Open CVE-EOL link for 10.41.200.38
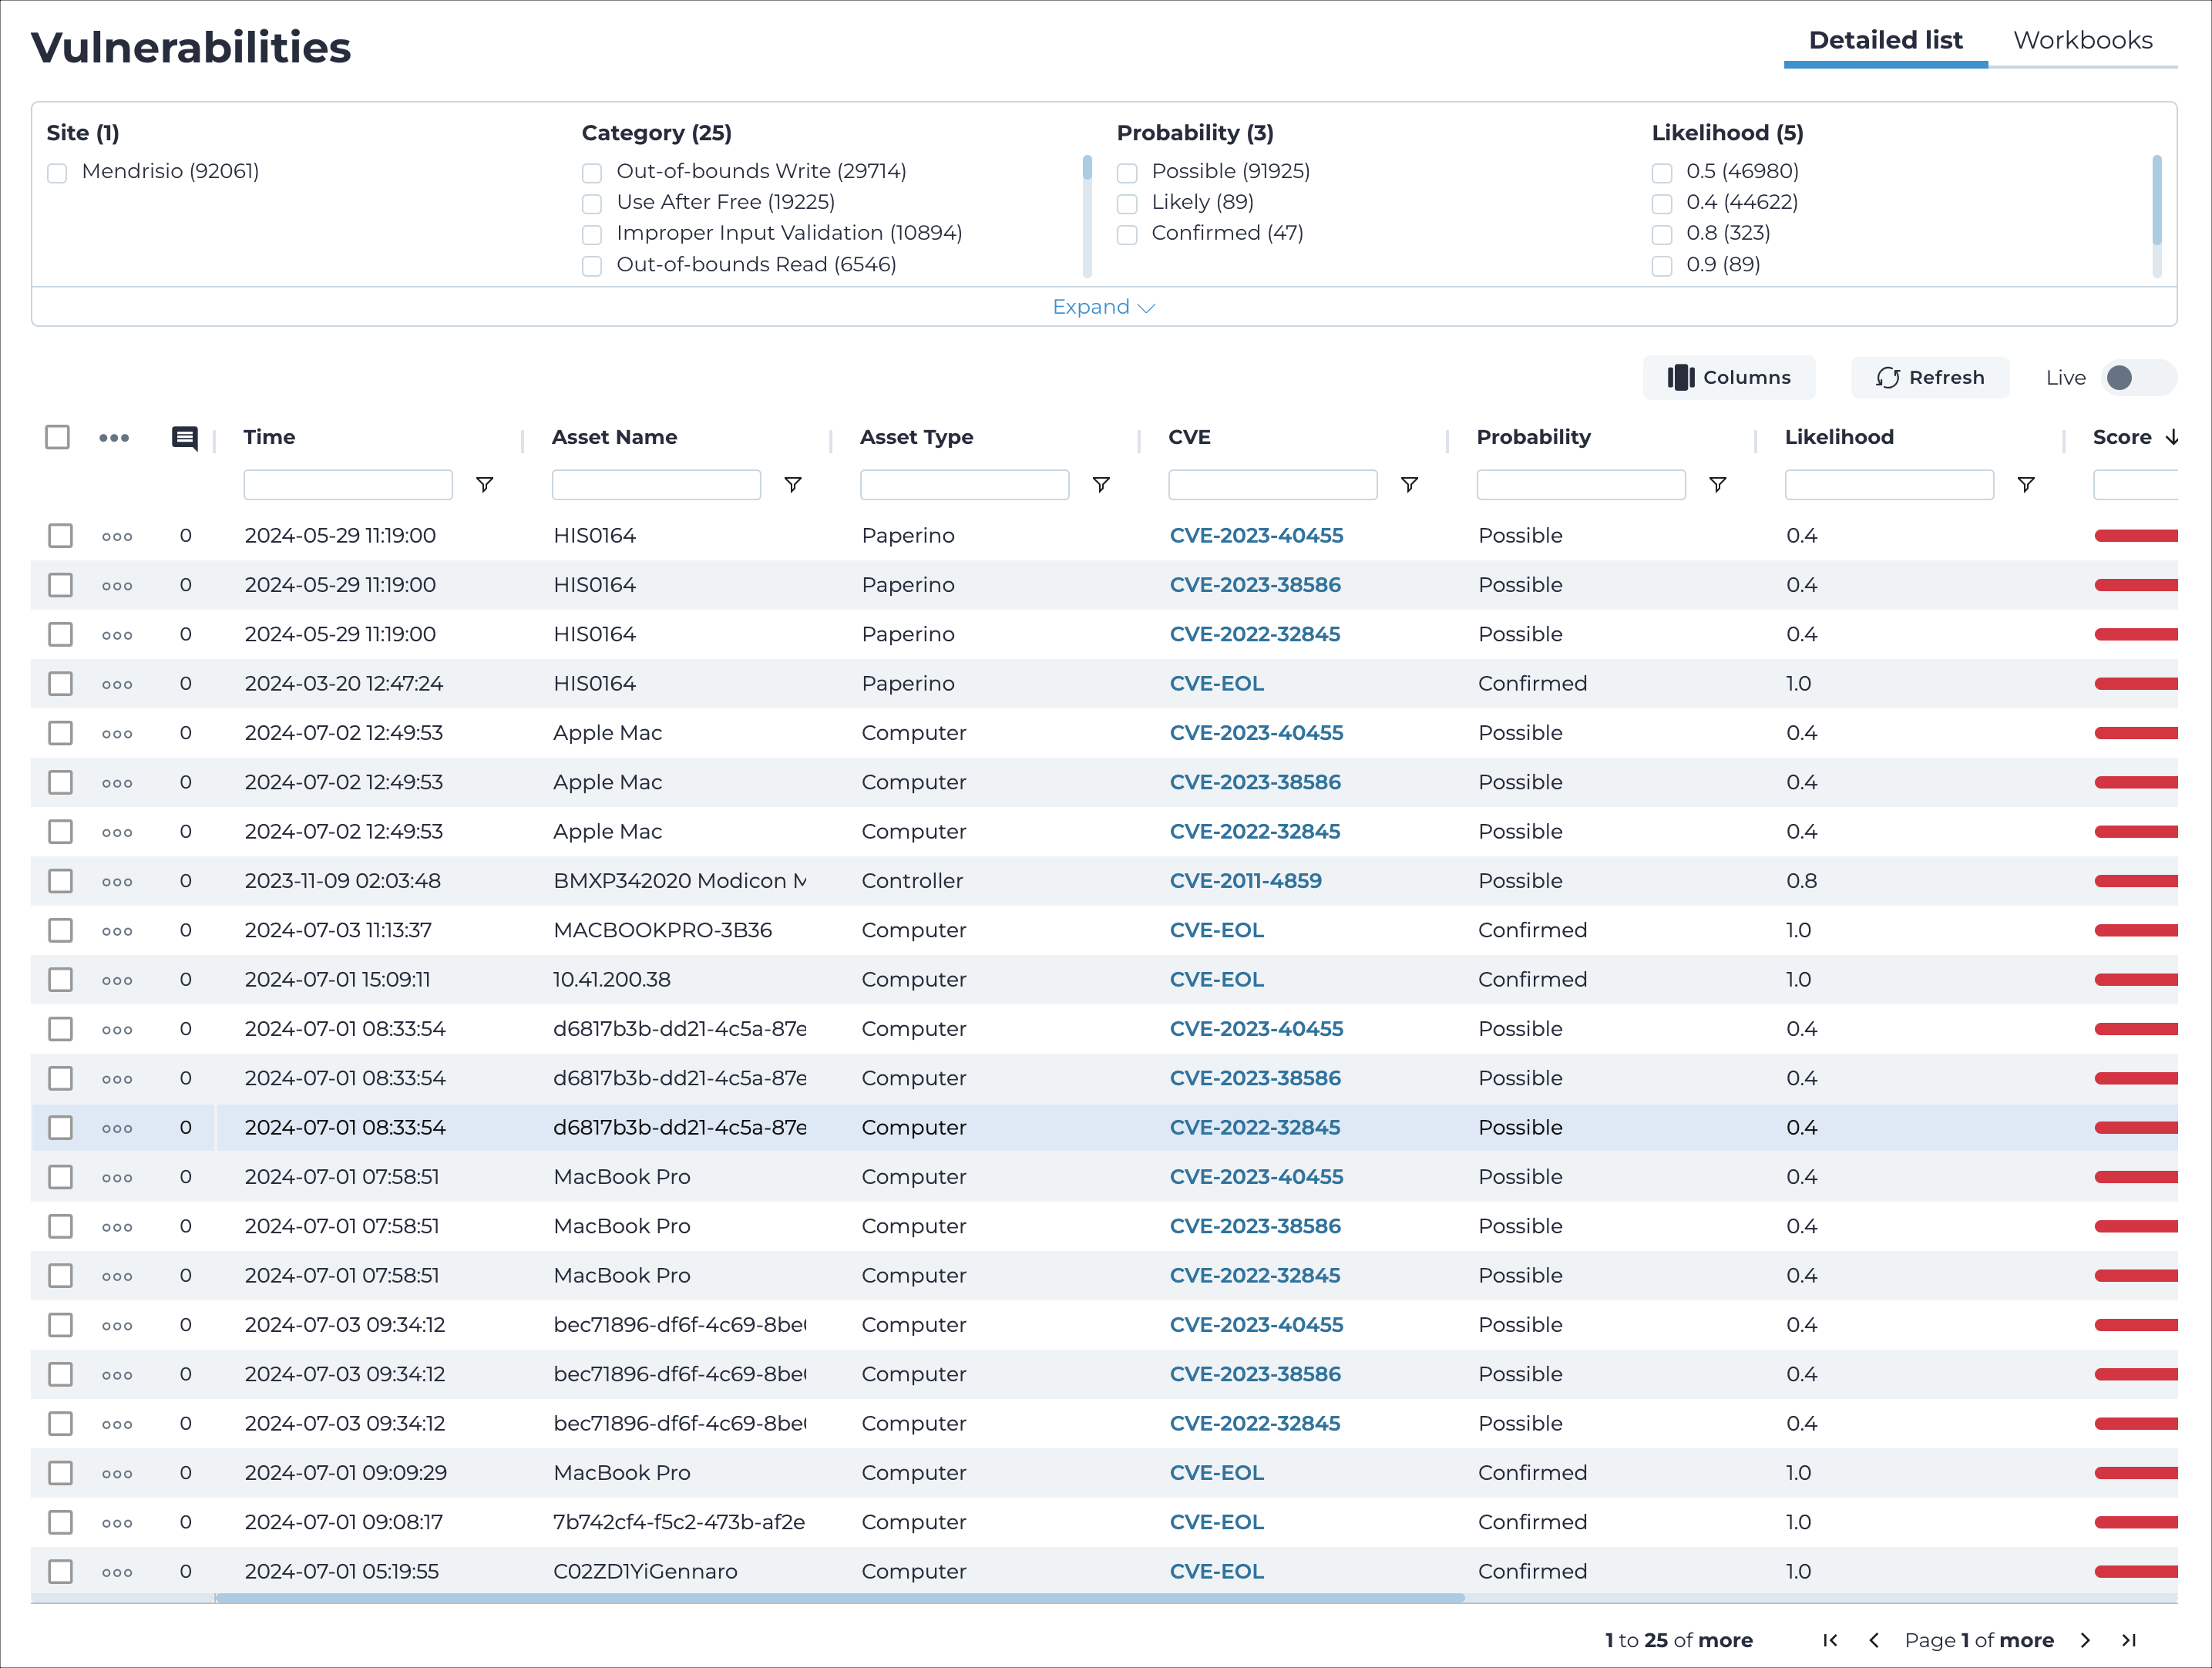Image resolution: width=2212 pixels, height=1668 pixels. pyautogui.click(x=1217, y=979)
